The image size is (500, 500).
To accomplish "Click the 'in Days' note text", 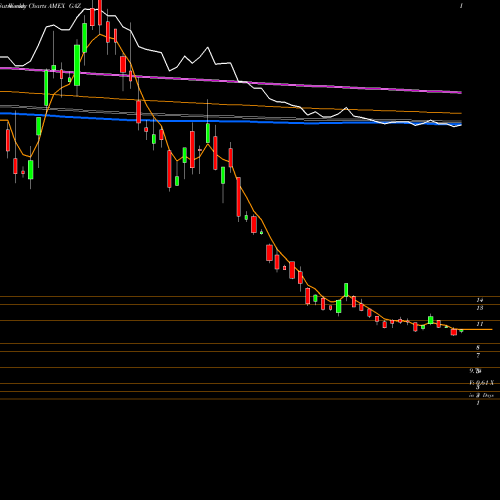I will click(x=481, y=395).
